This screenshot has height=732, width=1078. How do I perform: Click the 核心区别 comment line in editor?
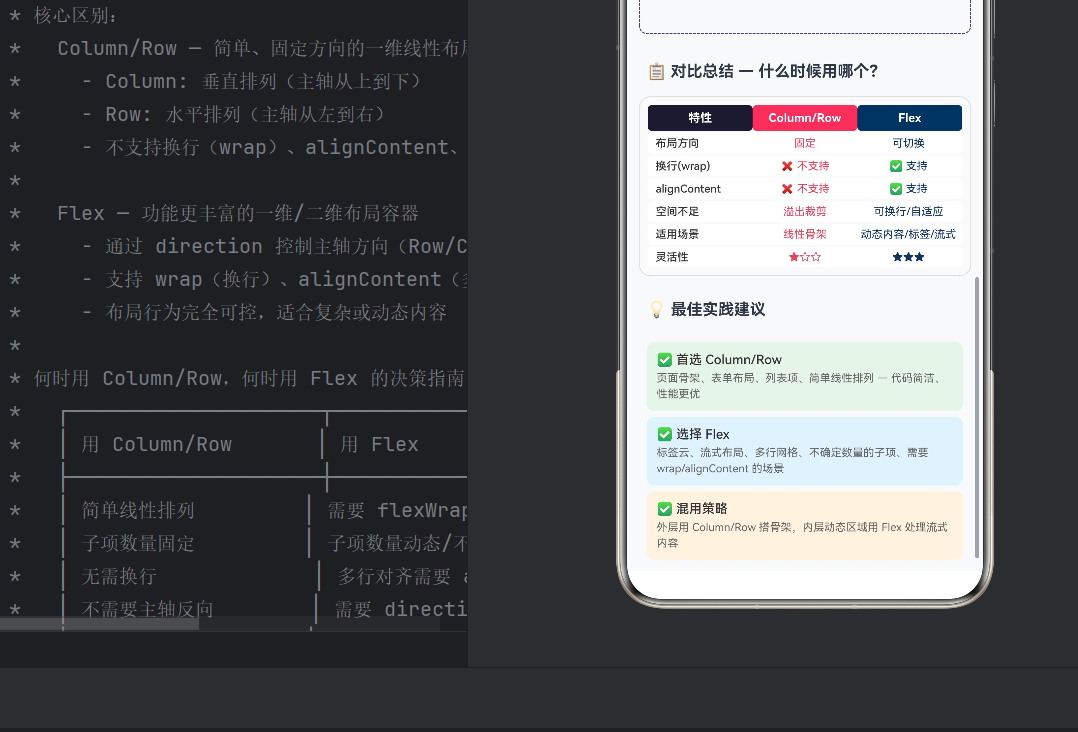click(76, 15)
